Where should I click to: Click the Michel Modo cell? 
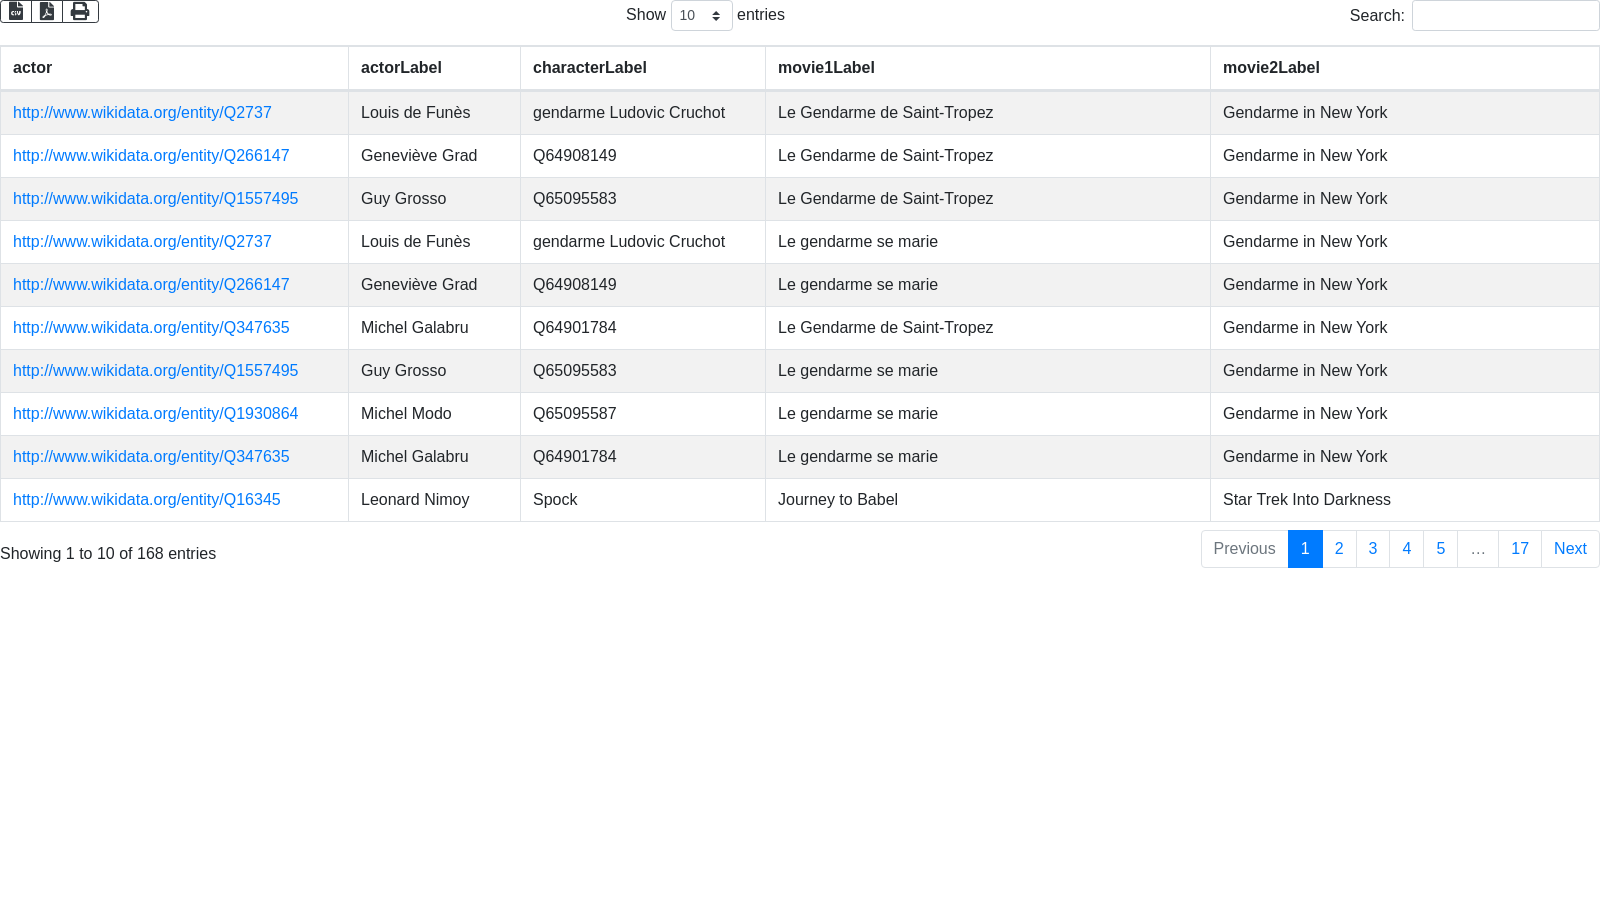434,414
